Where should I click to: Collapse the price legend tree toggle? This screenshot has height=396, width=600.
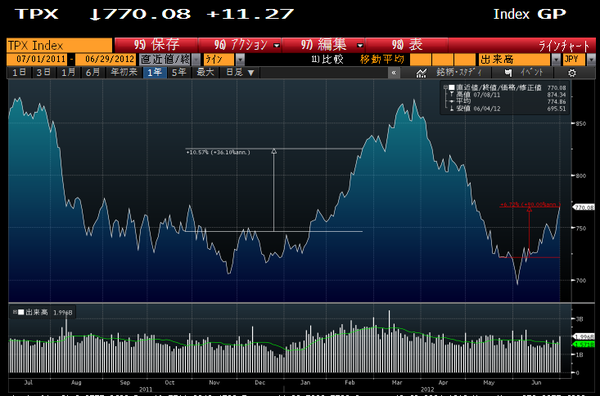[445, 88]
